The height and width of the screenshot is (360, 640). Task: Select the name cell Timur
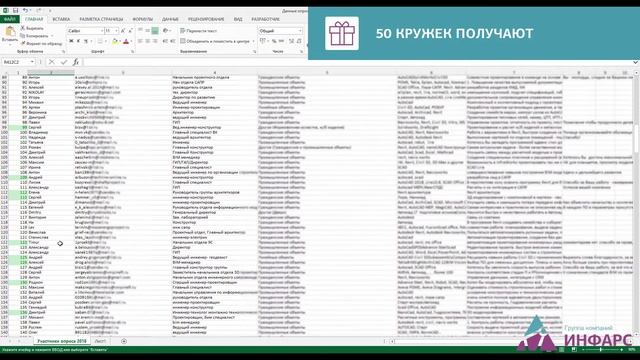51,242
